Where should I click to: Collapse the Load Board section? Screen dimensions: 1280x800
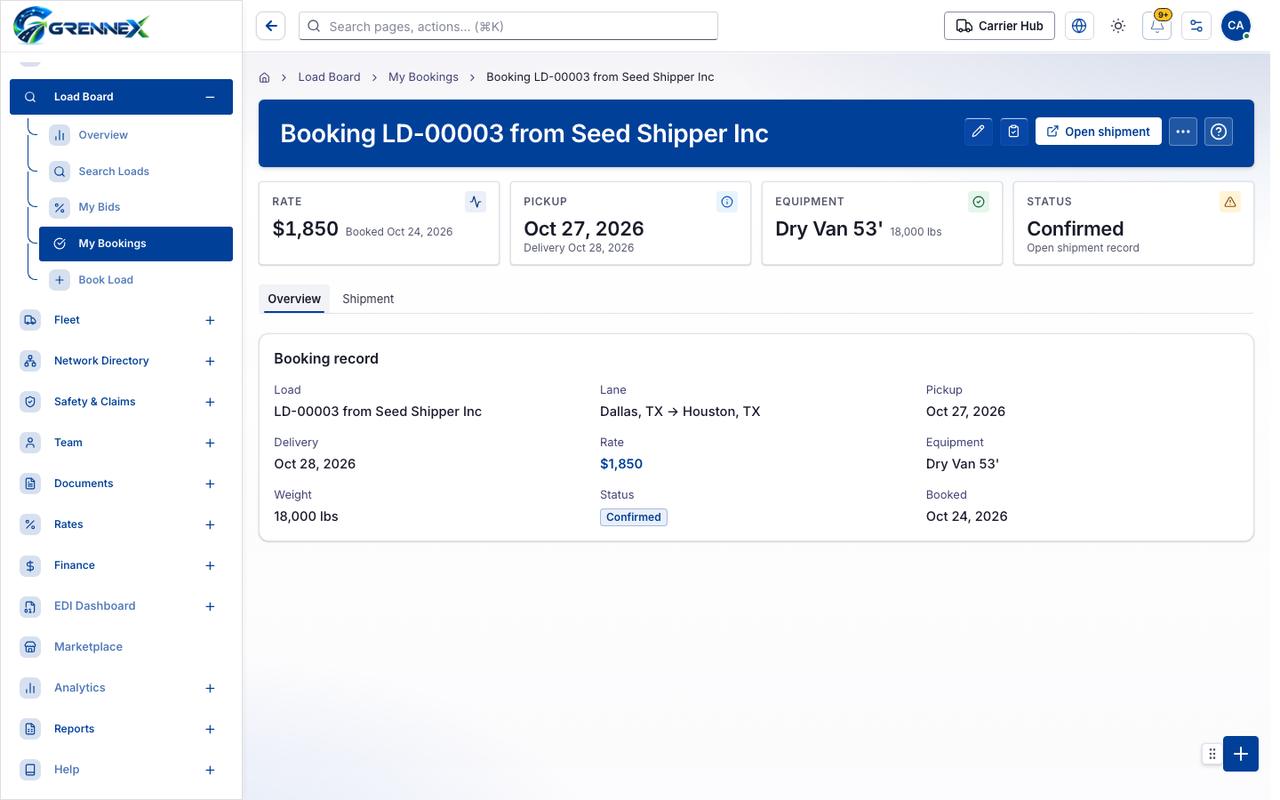click(210, 97)
